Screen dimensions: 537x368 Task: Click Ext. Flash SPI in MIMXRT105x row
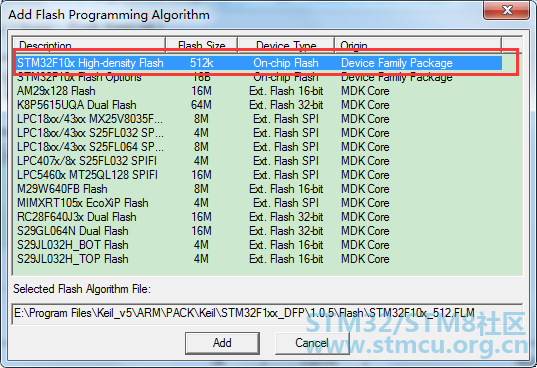click(286, 203)
